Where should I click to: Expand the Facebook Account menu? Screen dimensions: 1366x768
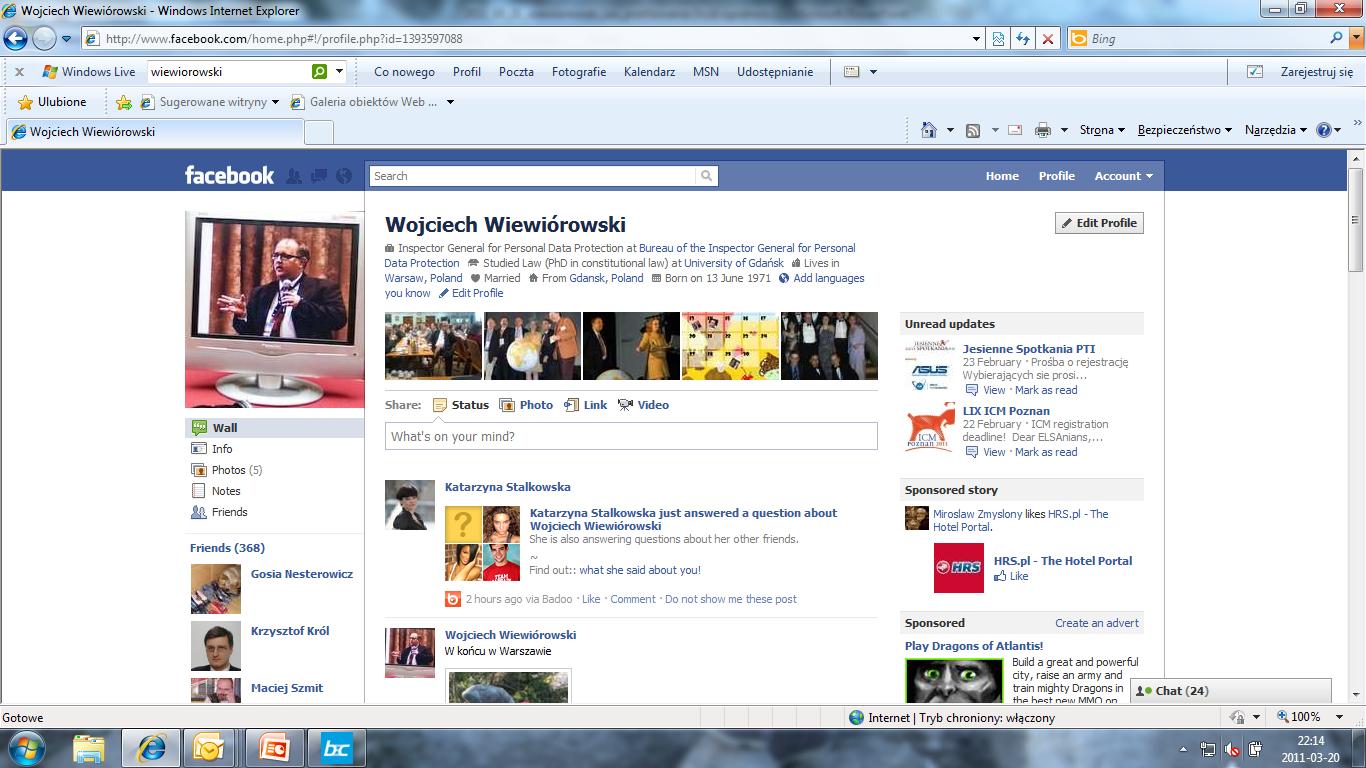[x=1123, y=176]
